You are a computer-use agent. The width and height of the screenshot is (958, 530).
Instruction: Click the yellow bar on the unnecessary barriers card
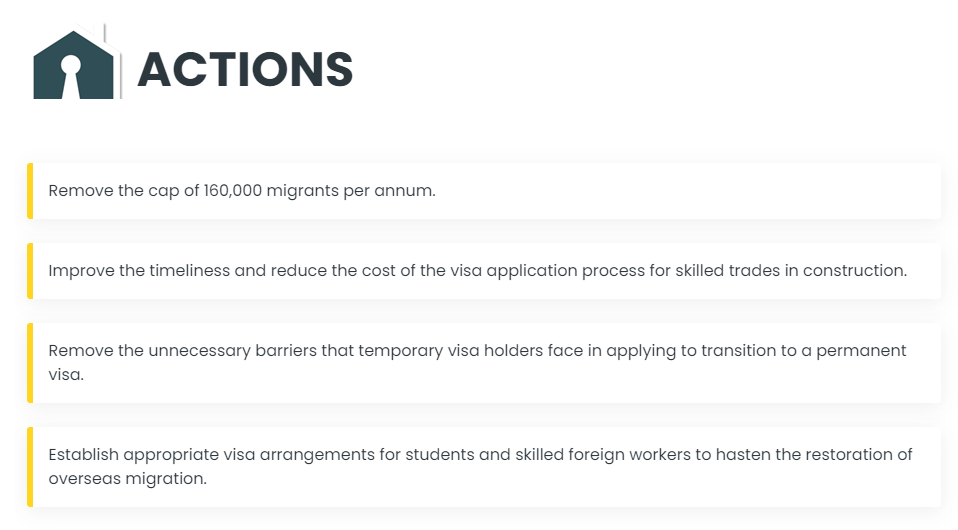point(30,362)
